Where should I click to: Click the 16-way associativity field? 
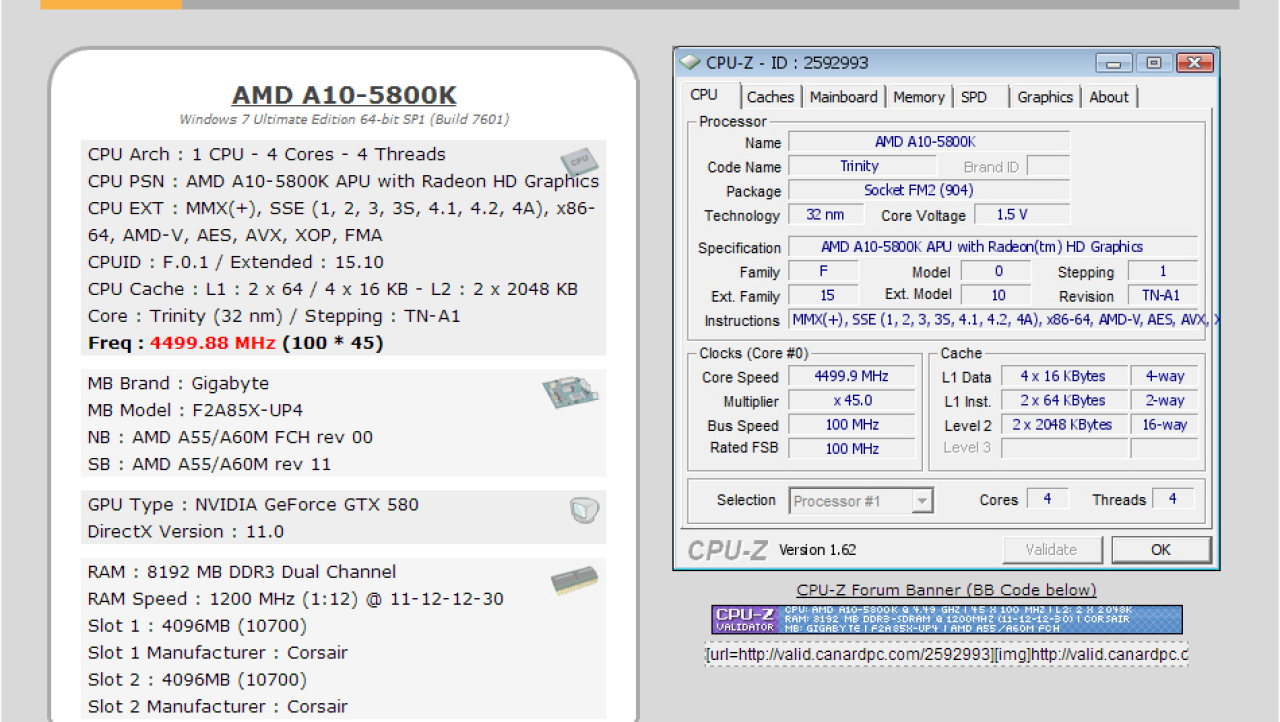[x=1164, y=425]
